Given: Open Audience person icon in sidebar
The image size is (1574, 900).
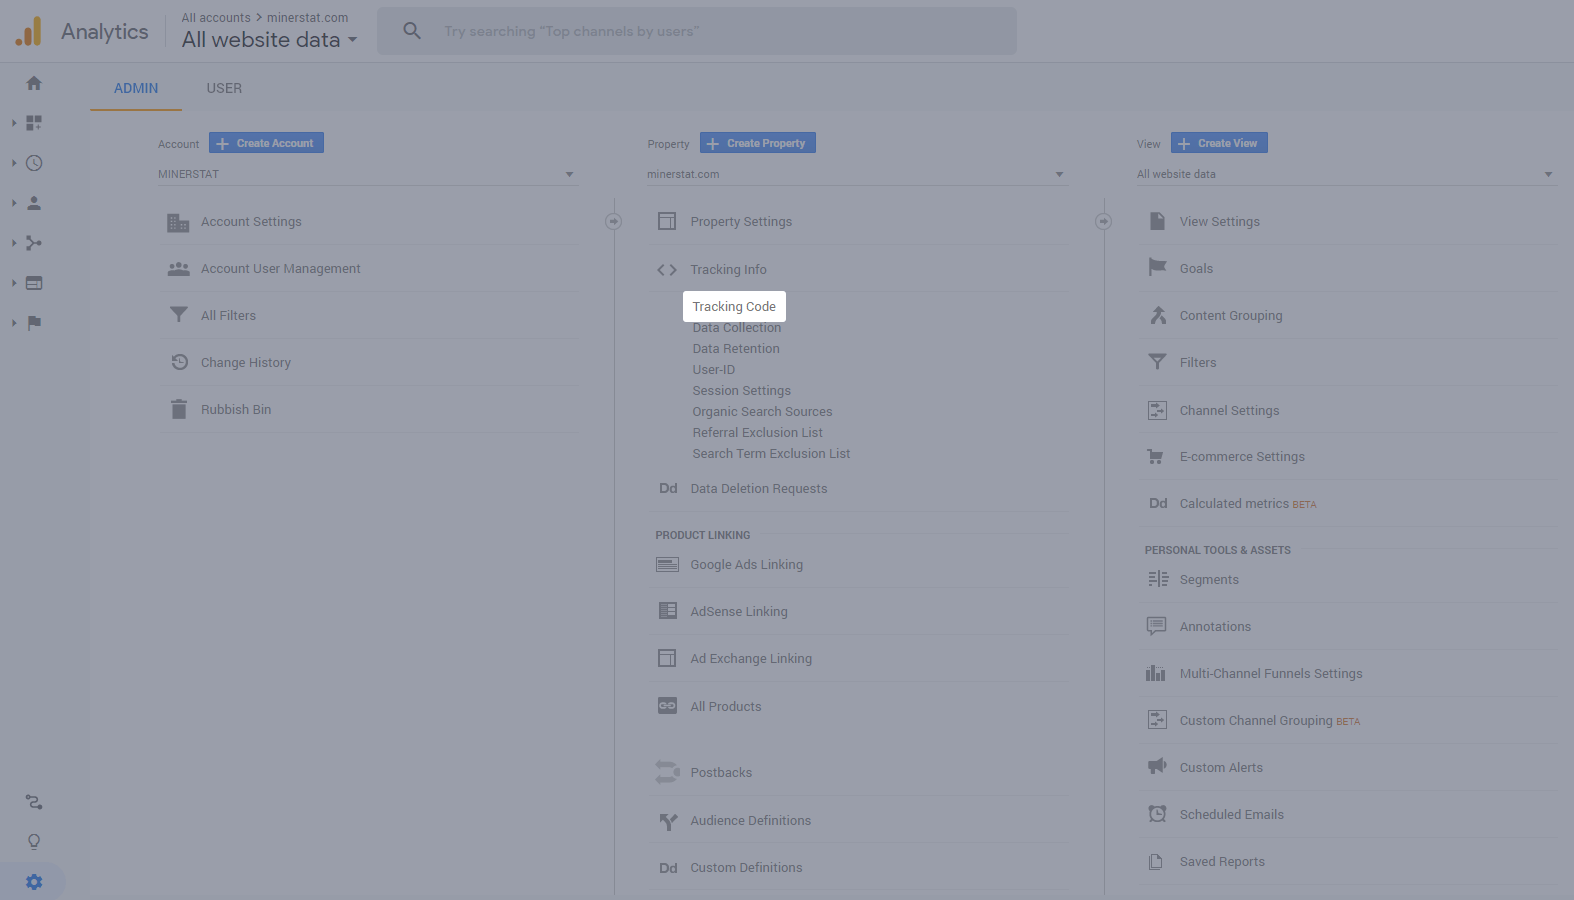Looking at the screenshot, I should coord(34,203).
